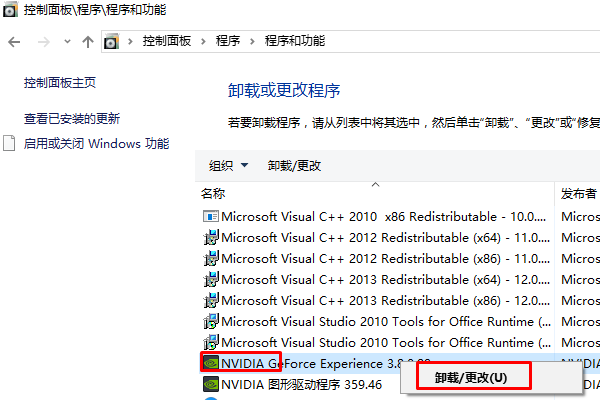Go forward with the right arrow
The image size is (600, 400).
pyautogui.click(x=44, y=42)
